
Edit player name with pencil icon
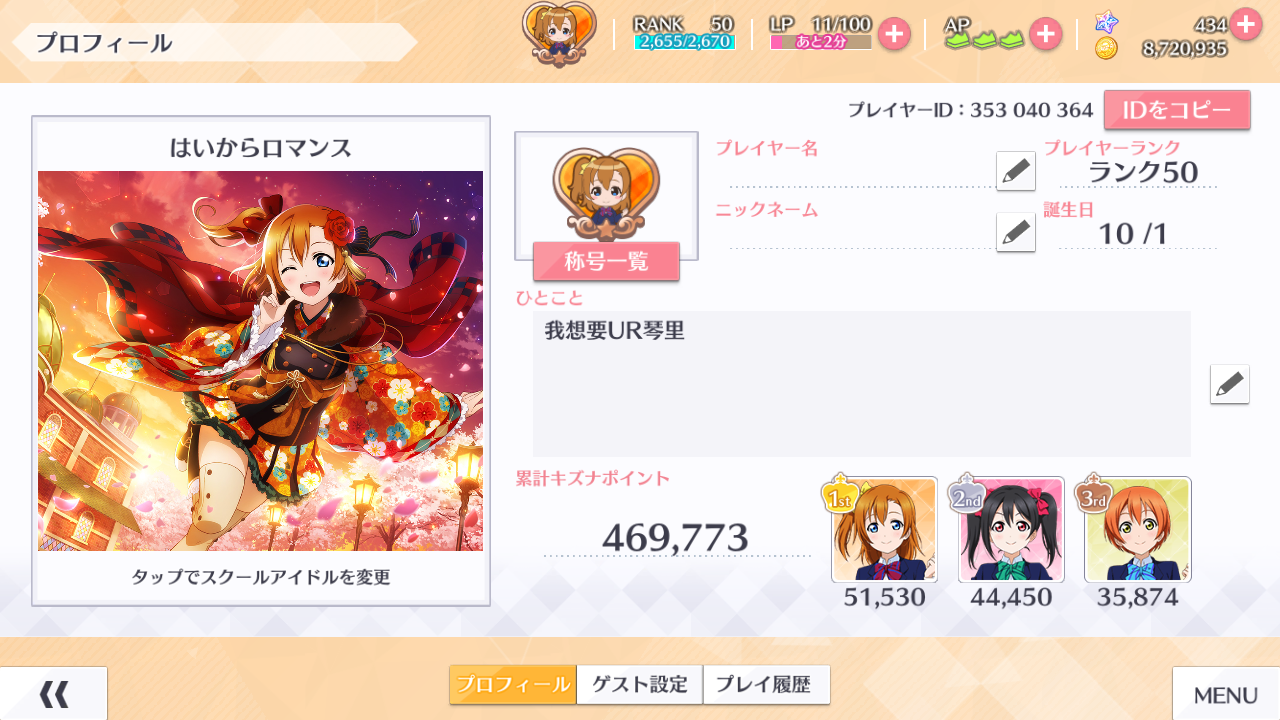point(1016,171)
